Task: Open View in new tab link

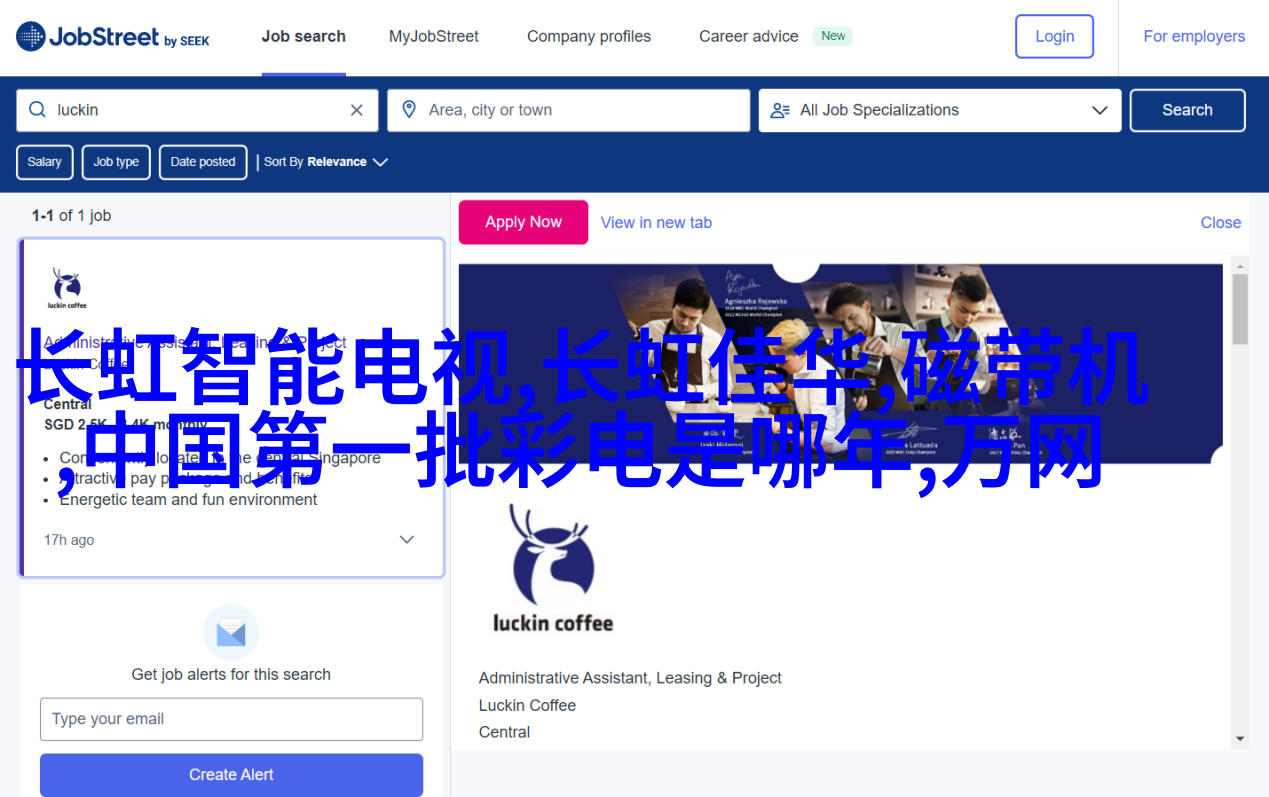Action: 656,223
